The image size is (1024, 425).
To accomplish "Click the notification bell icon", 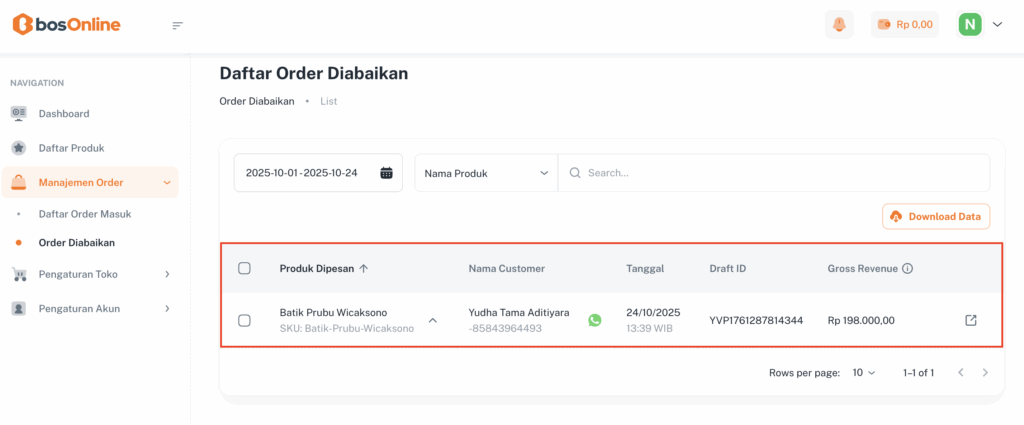I will [839, 25].
